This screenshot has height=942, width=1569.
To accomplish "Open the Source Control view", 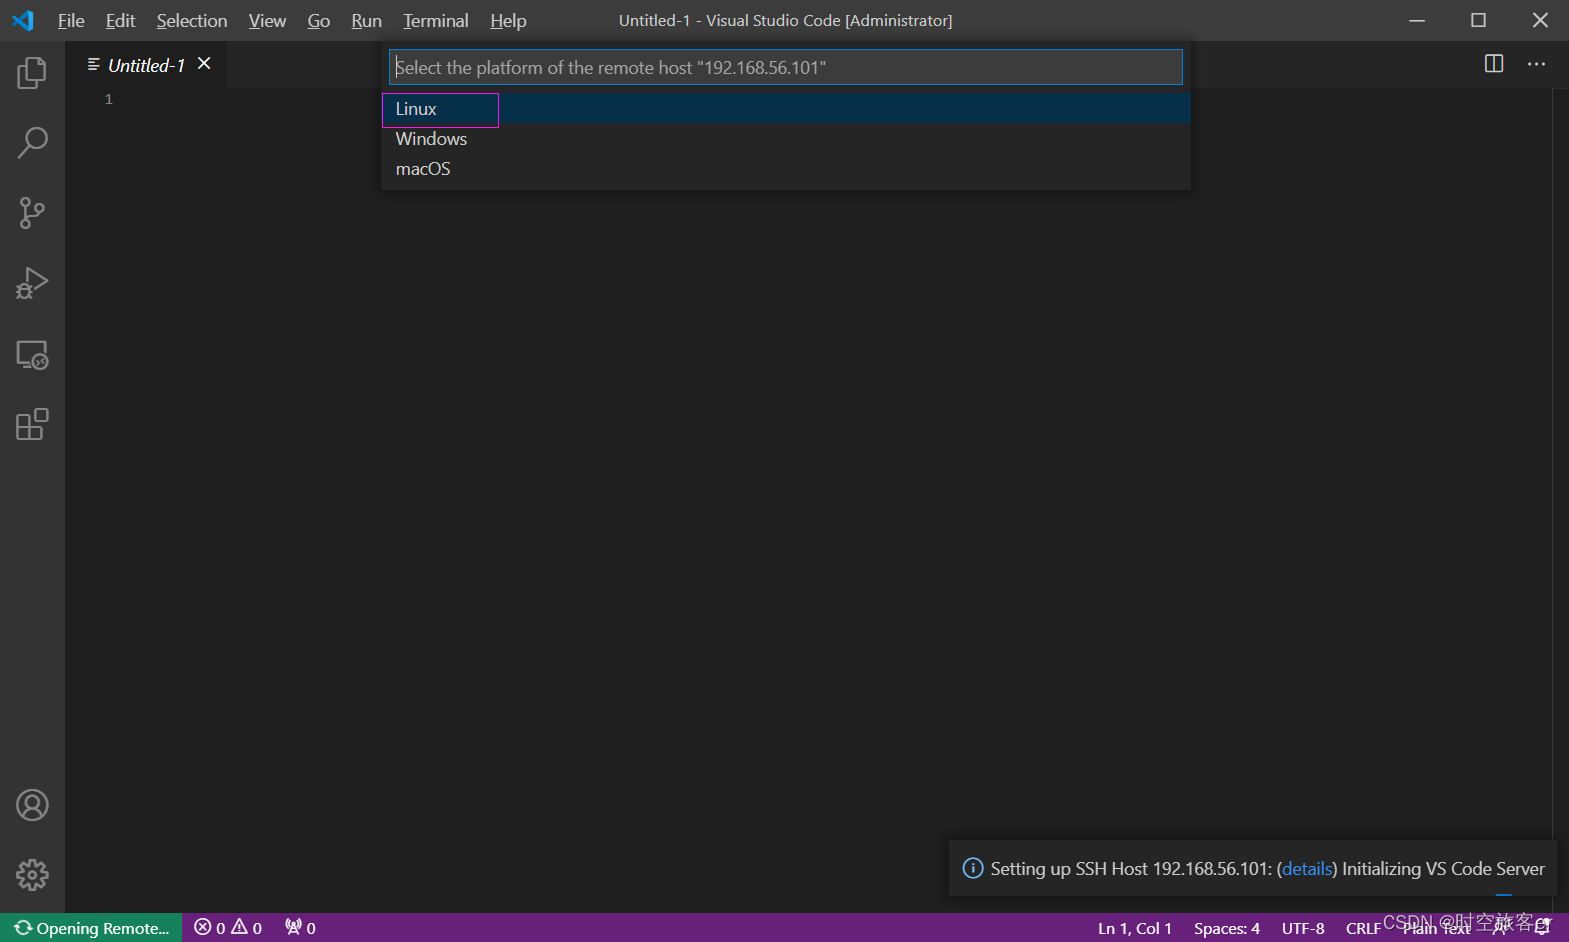I will click(x=32, y=213).
